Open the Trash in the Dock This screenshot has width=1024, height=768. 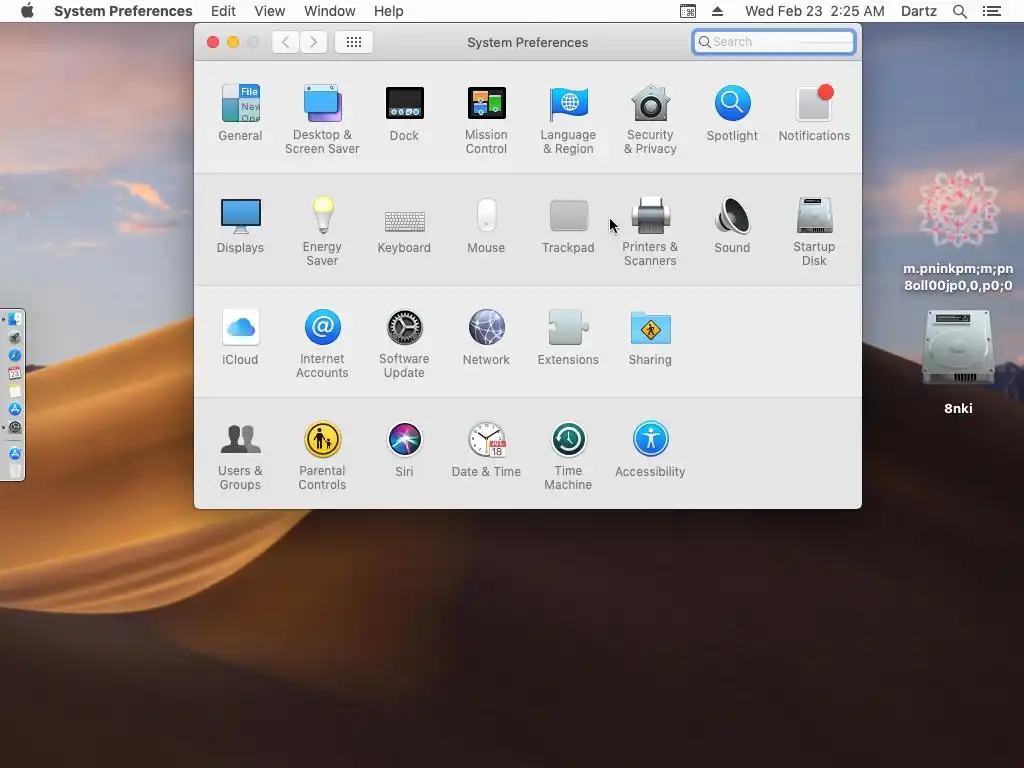click(x=14, y=471)
